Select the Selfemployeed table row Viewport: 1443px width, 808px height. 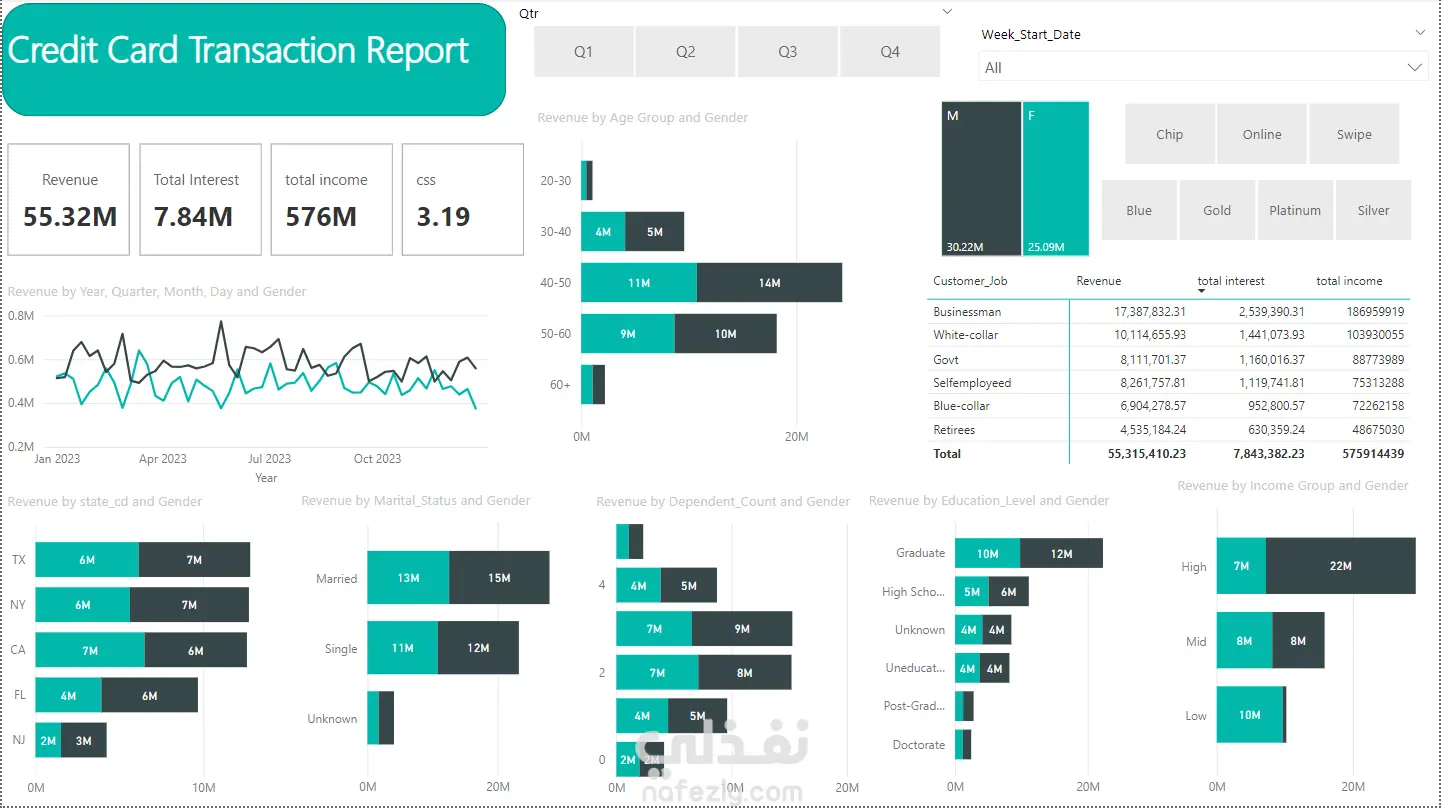click(x=1168, y=382)
